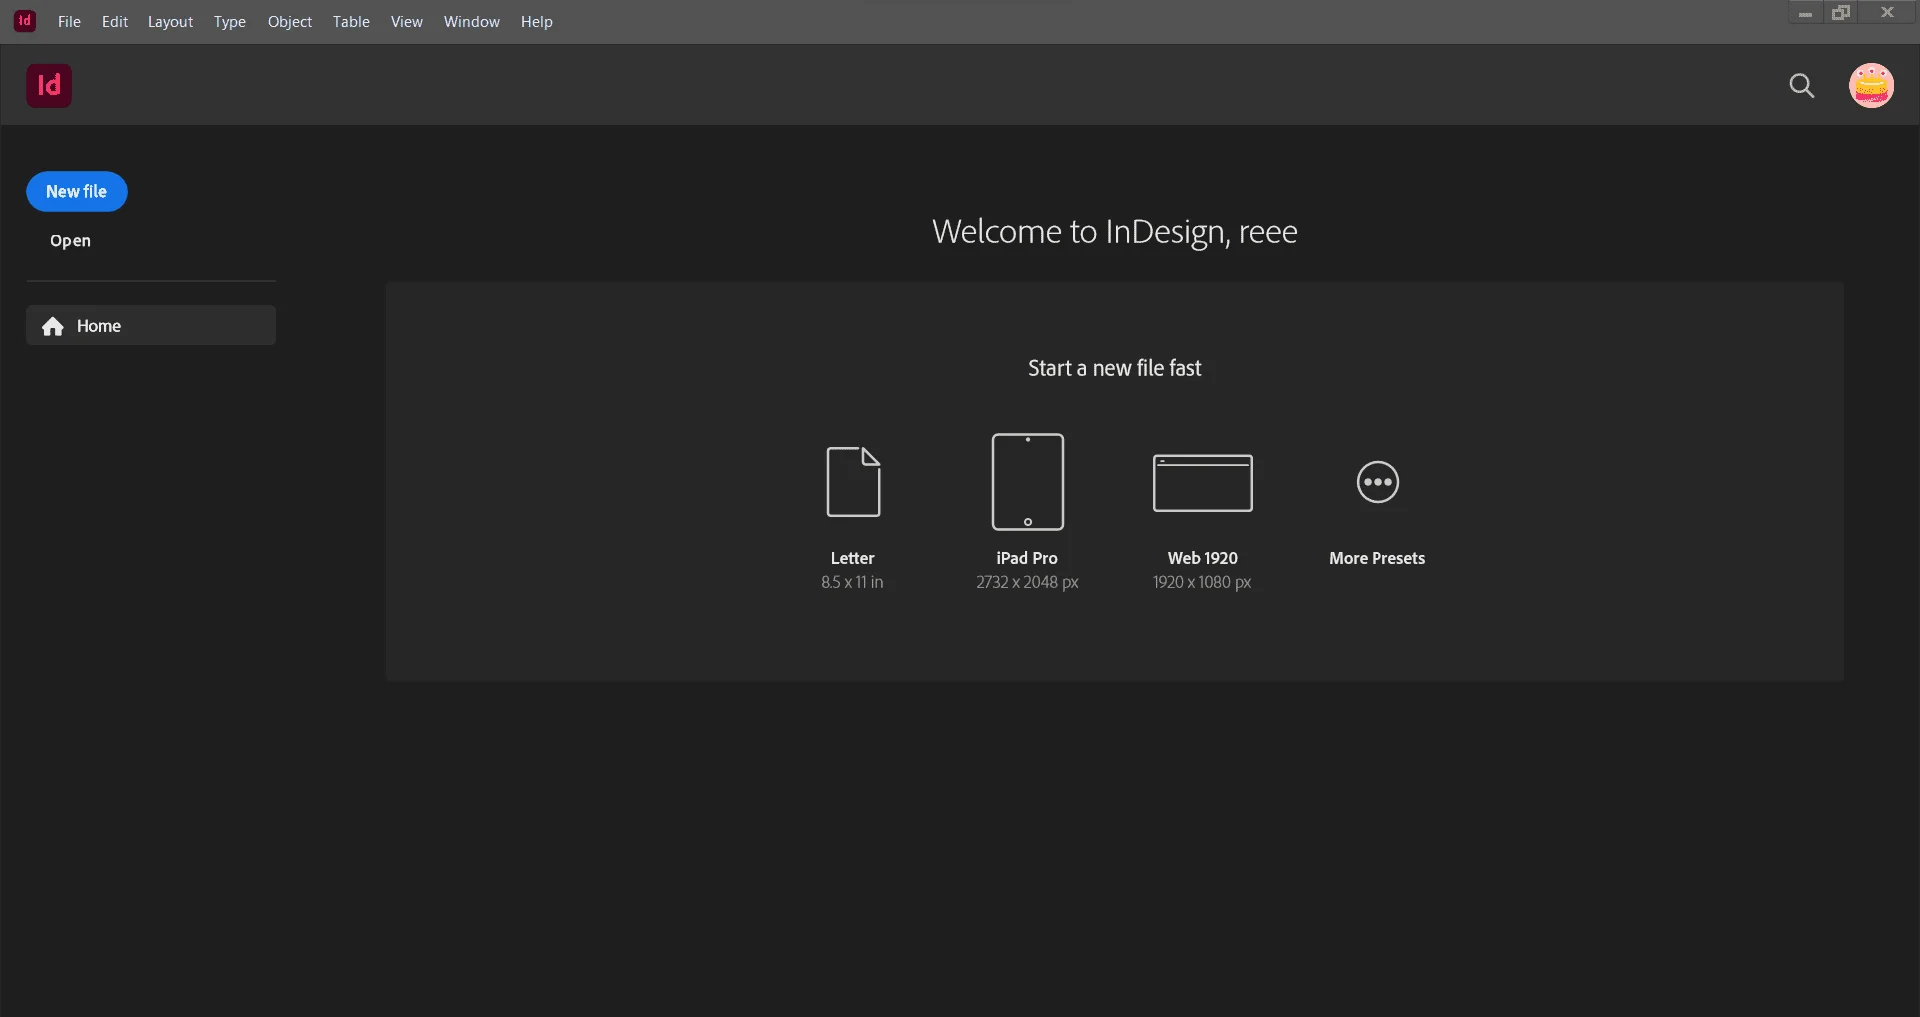Open the Window menu

[x=472, y=21]
